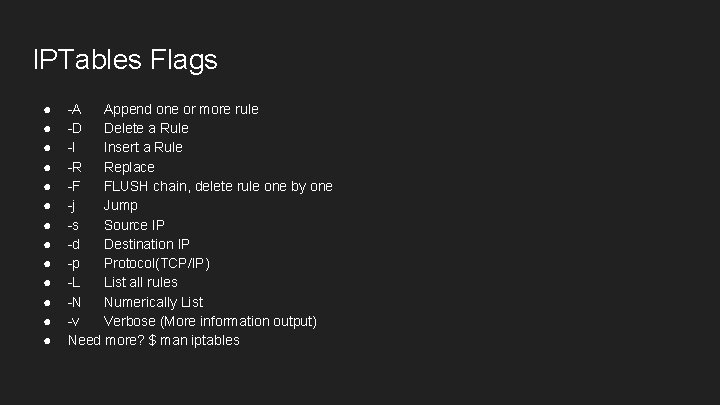Click "FLUSH chain, delete rule one by one"

click(x=218, y=186)
